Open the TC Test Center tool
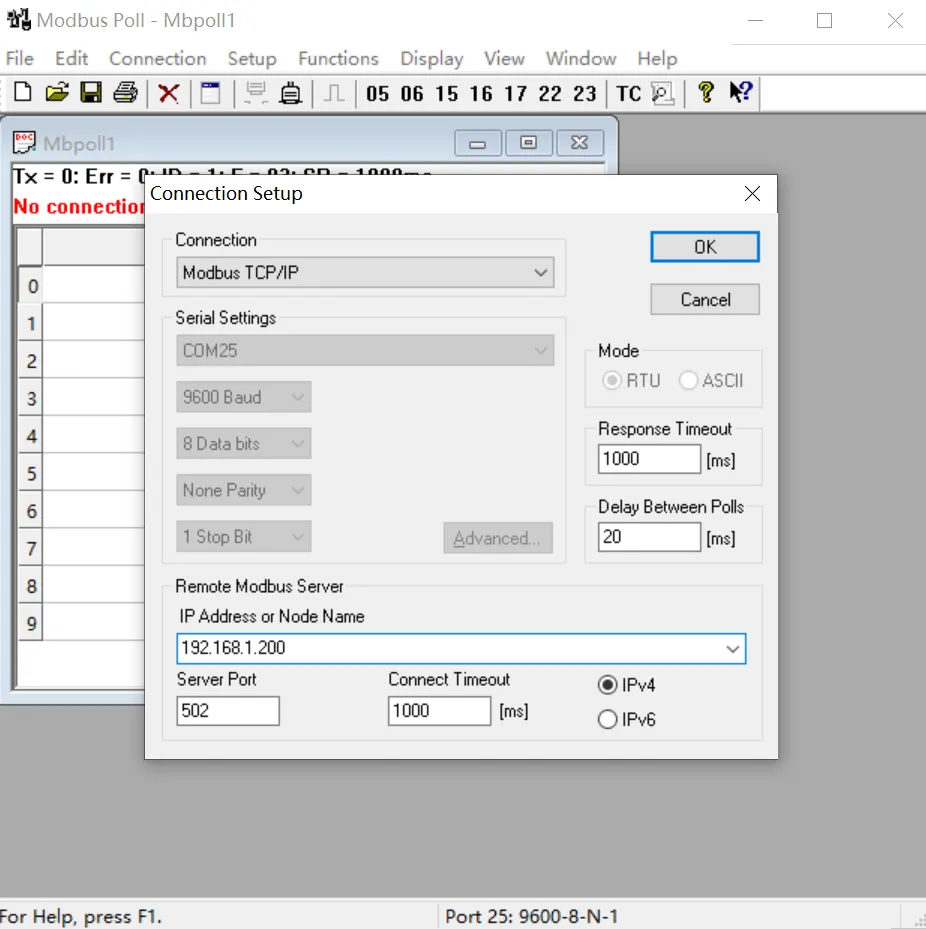This screenshot has height=929, width=926. 627,93
